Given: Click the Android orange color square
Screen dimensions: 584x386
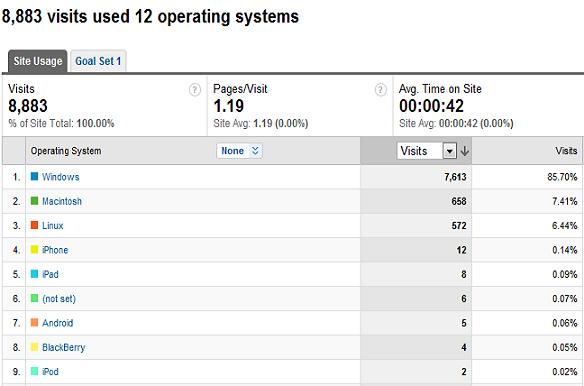Looking at the screenshot, I should (35, 323).
